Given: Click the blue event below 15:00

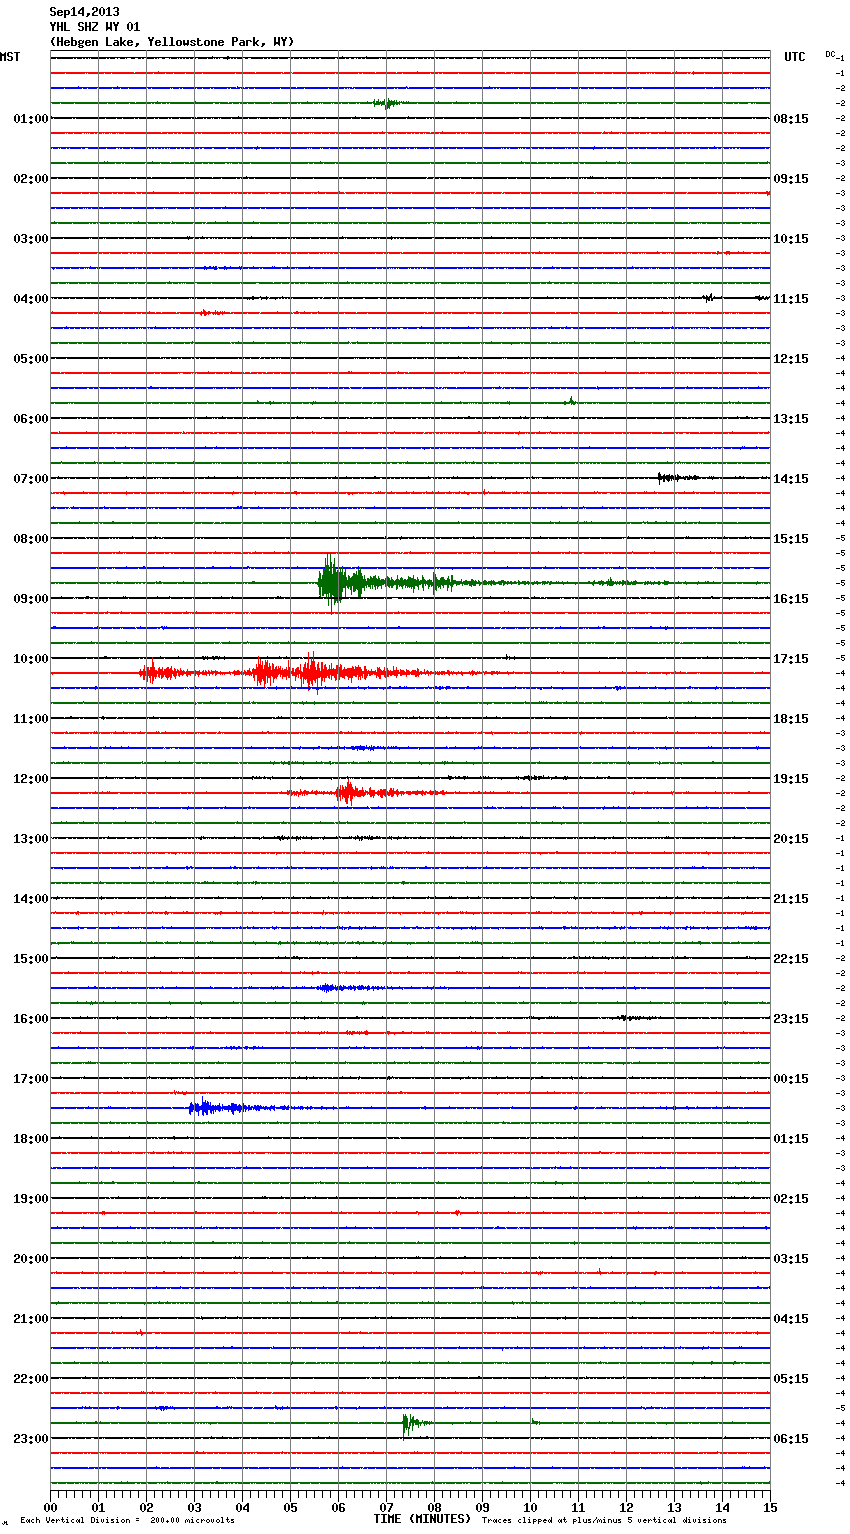Looking at the screenshot, I should click(x=350, y=988).
